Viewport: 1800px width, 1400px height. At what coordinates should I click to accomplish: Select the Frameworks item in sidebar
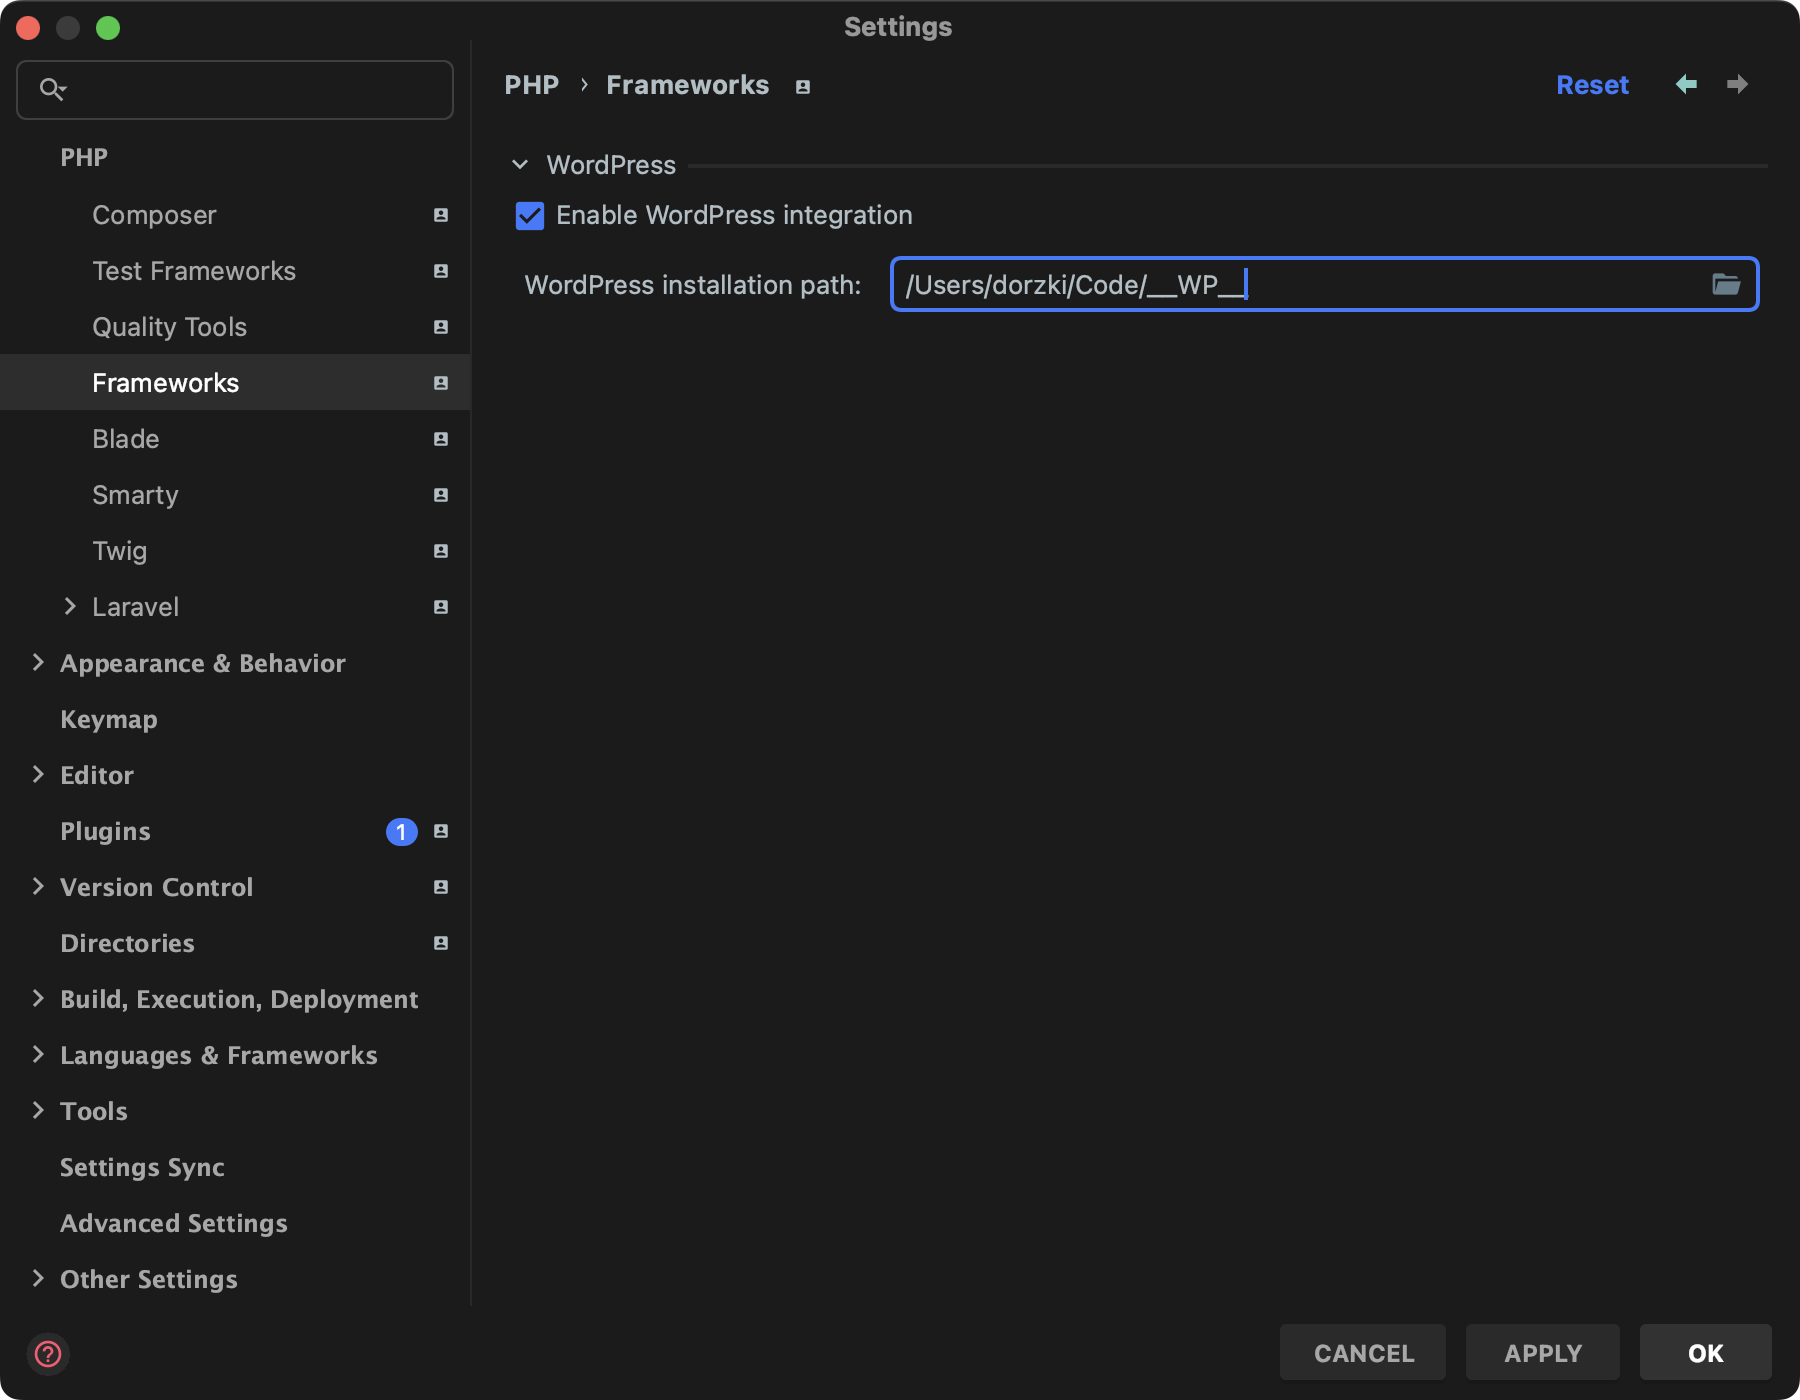(235, 383)
